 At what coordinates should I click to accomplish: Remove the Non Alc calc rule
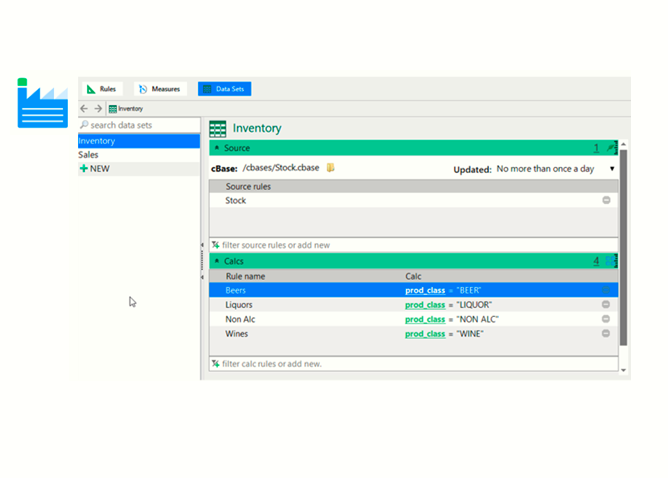point(606,319)
